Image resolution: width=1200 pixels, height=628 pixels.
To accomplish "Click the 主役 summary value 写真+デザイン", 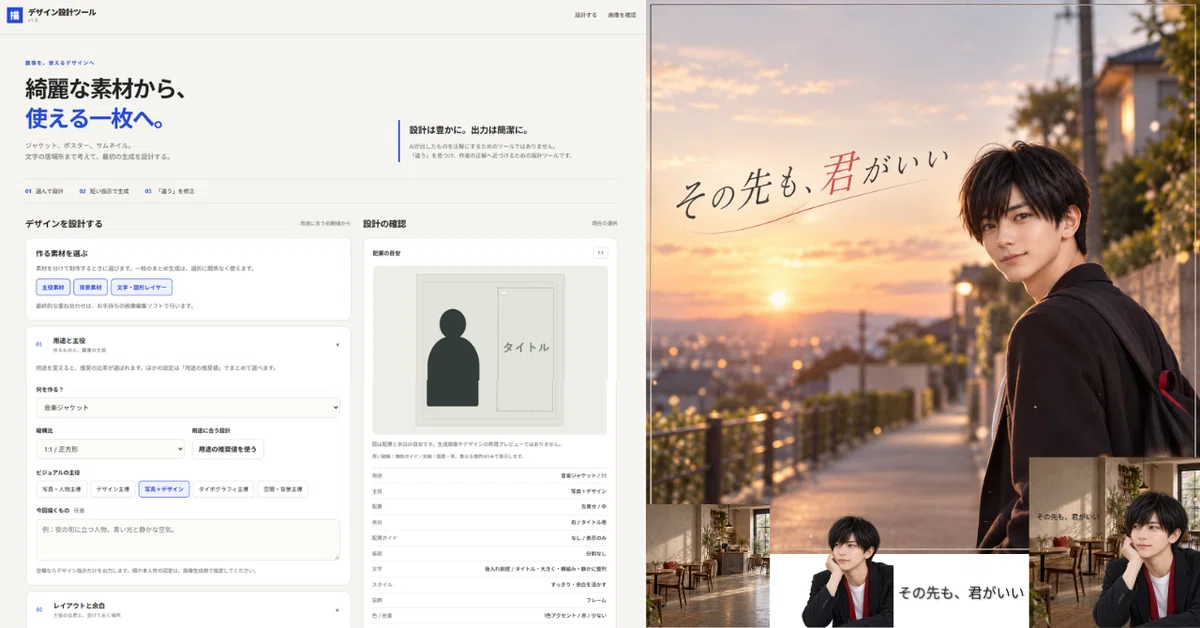I will (x=588, y=491).
